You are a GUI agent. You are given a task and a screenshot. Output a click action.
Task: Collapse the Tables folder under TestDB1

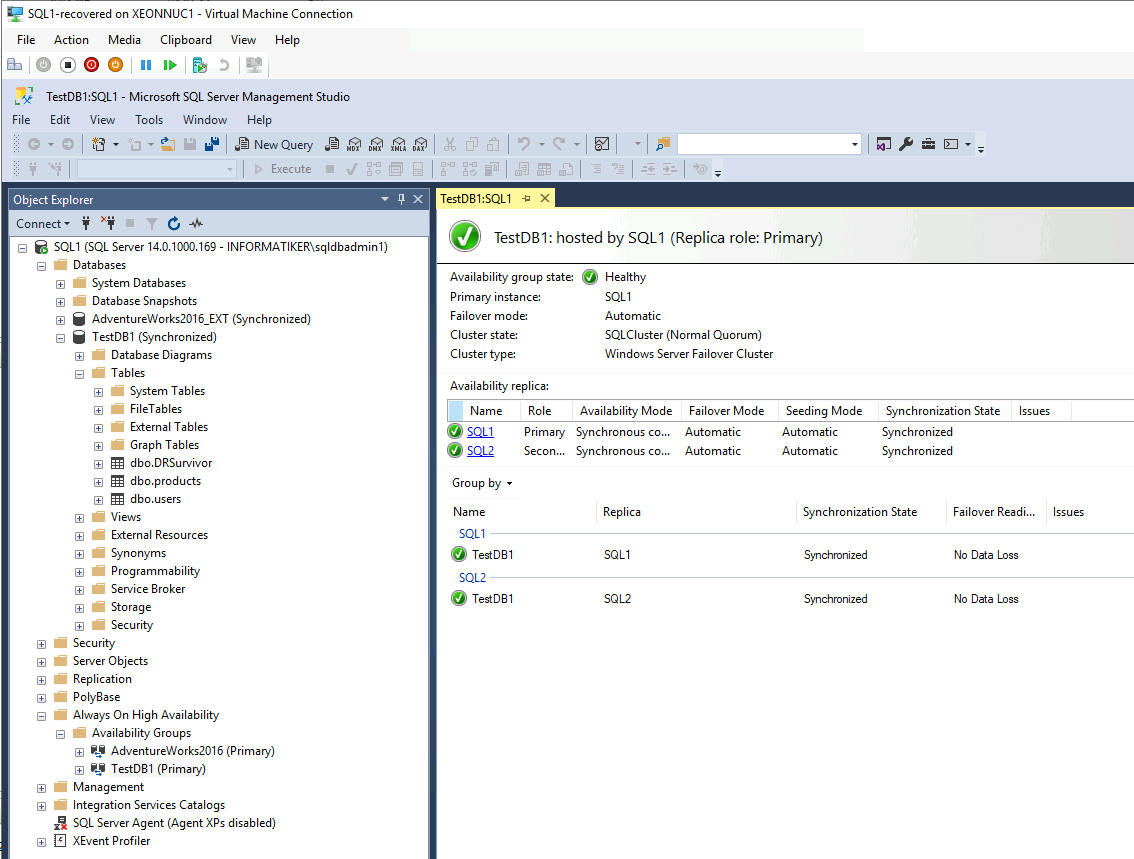click(80, 374)
